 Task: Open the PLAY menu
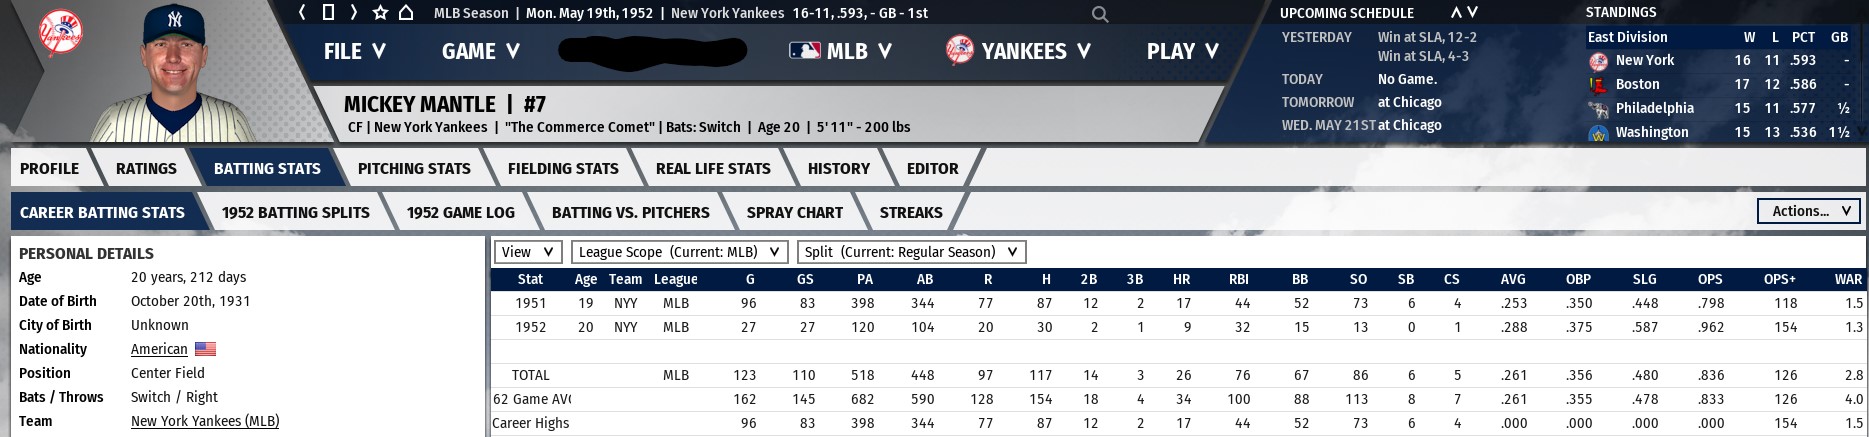pos(1182,51)
